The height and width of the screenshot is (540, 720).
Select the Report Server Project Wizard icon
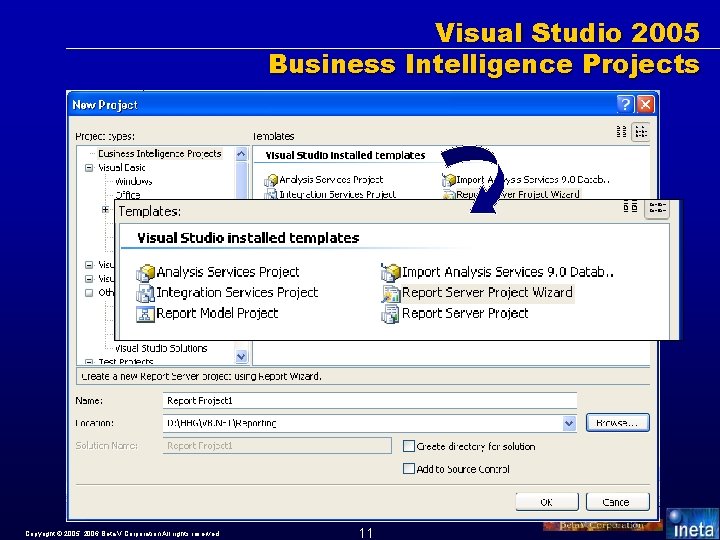coord(391,293)
